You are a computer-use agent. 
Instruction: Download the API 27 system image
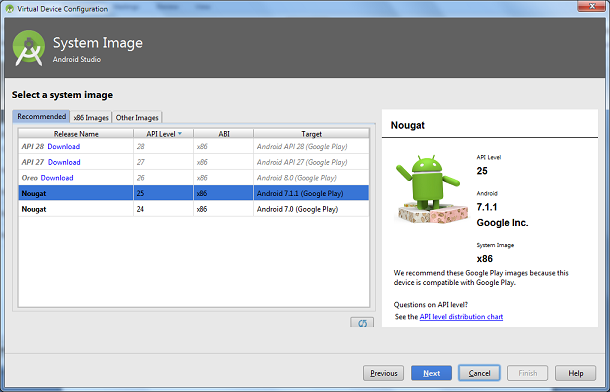point(64,162)
